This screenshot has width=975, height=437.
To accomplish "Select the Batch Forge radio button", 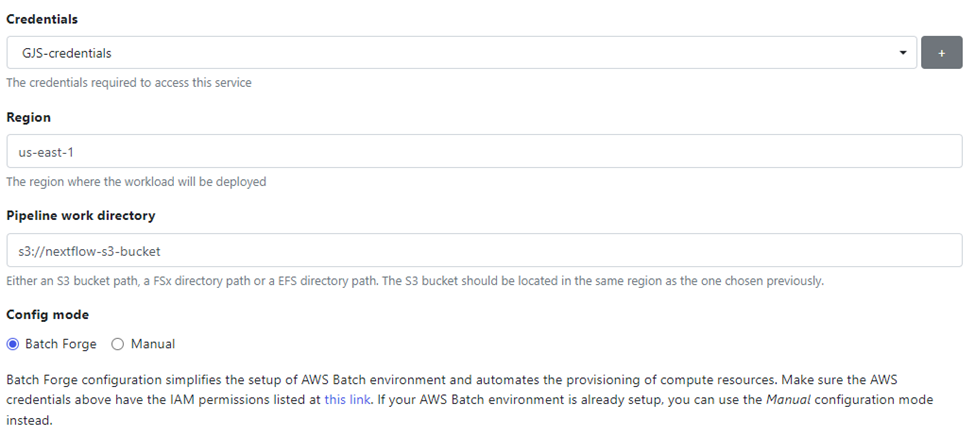I will point(13,344).
